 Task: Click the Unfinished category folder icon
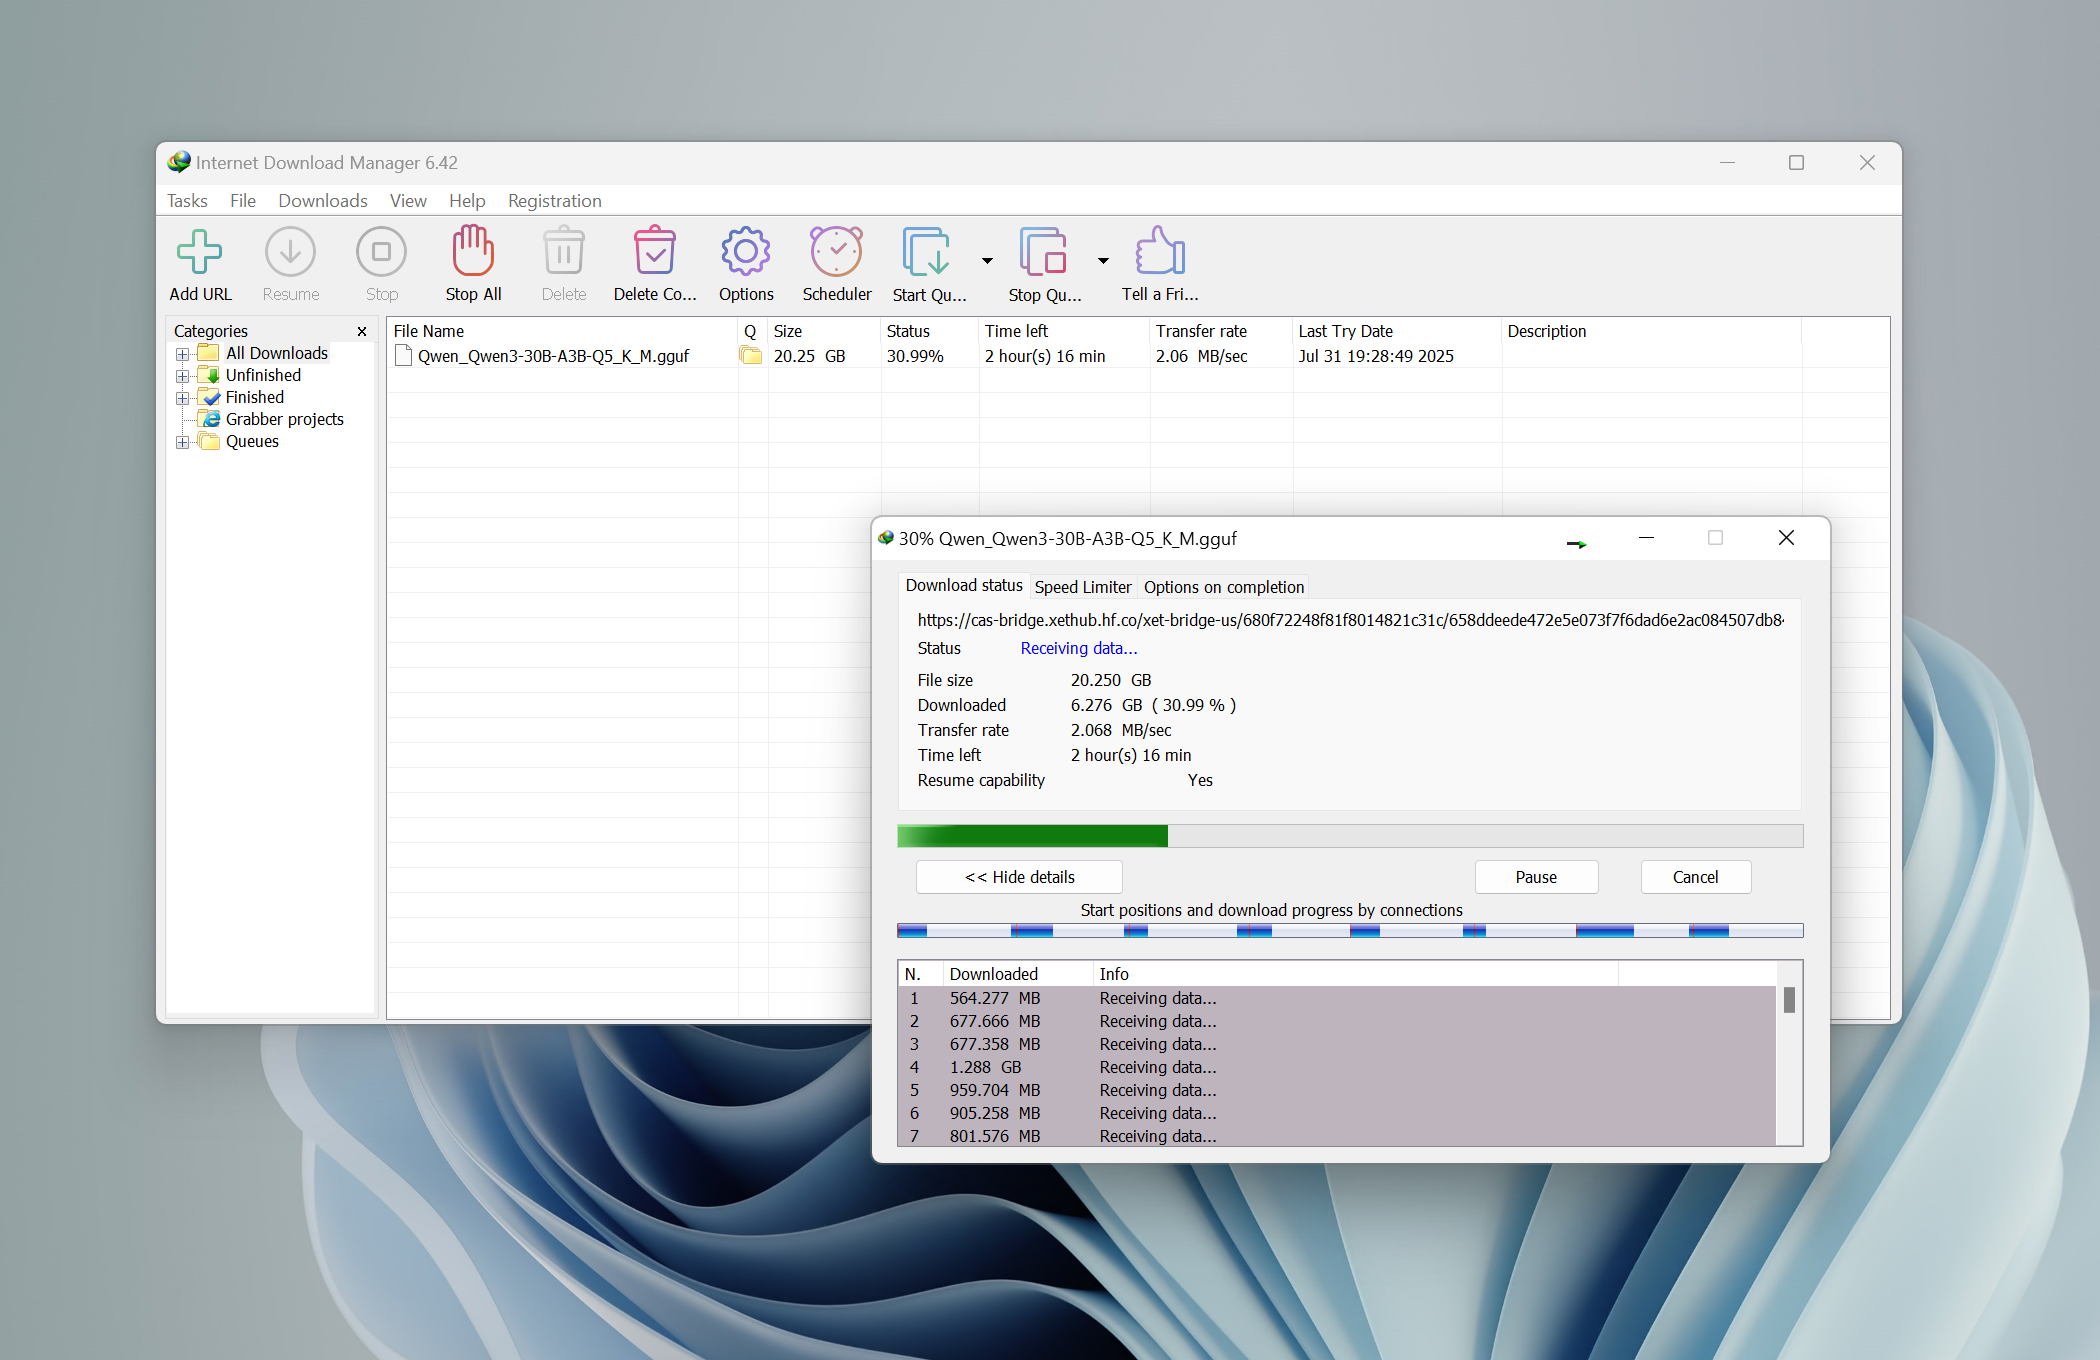point(209,375)
